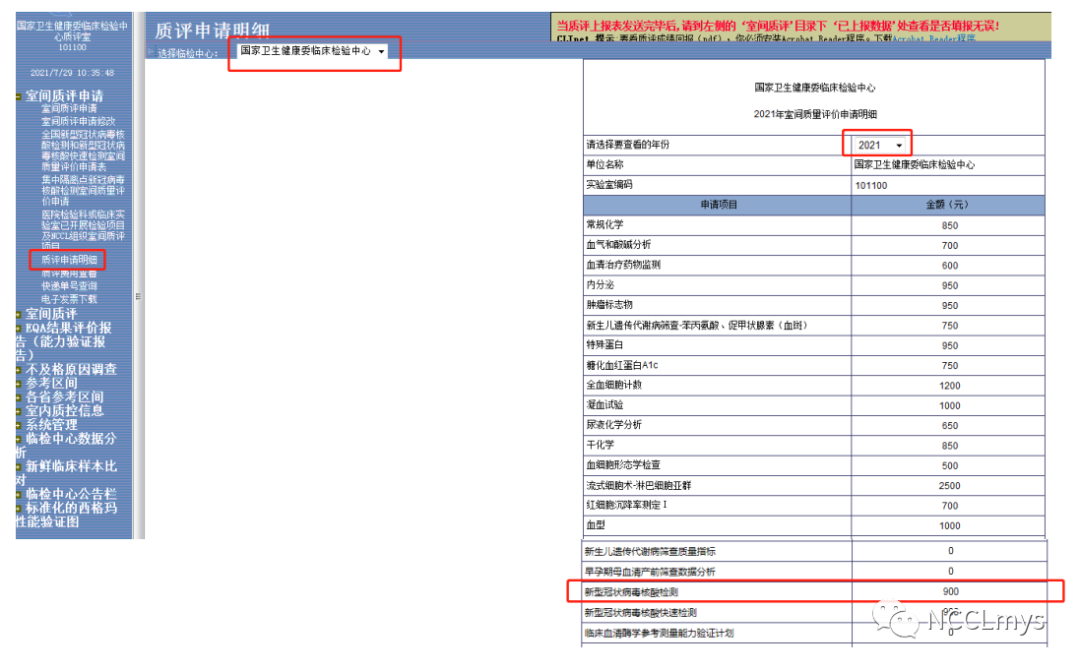The image size is (1080, 670).
Task: Click the 2500 amount for 流式细胞术
Action: (x=949, y=485)
